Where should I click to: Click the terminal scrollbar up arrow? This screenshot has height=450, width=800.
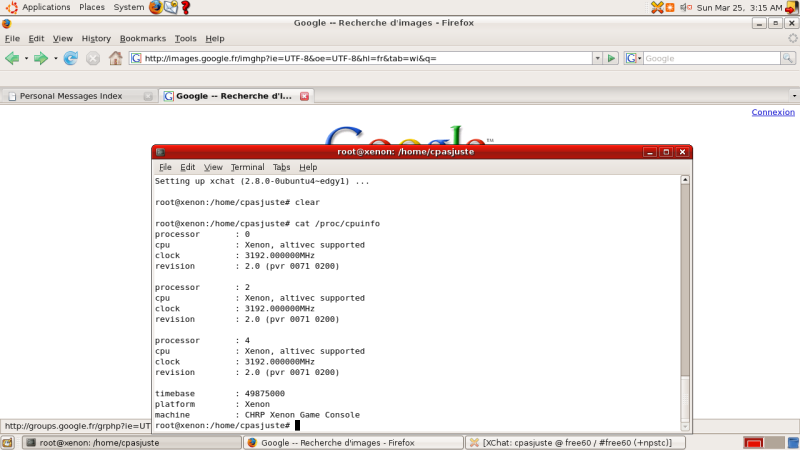click(685, 180)
